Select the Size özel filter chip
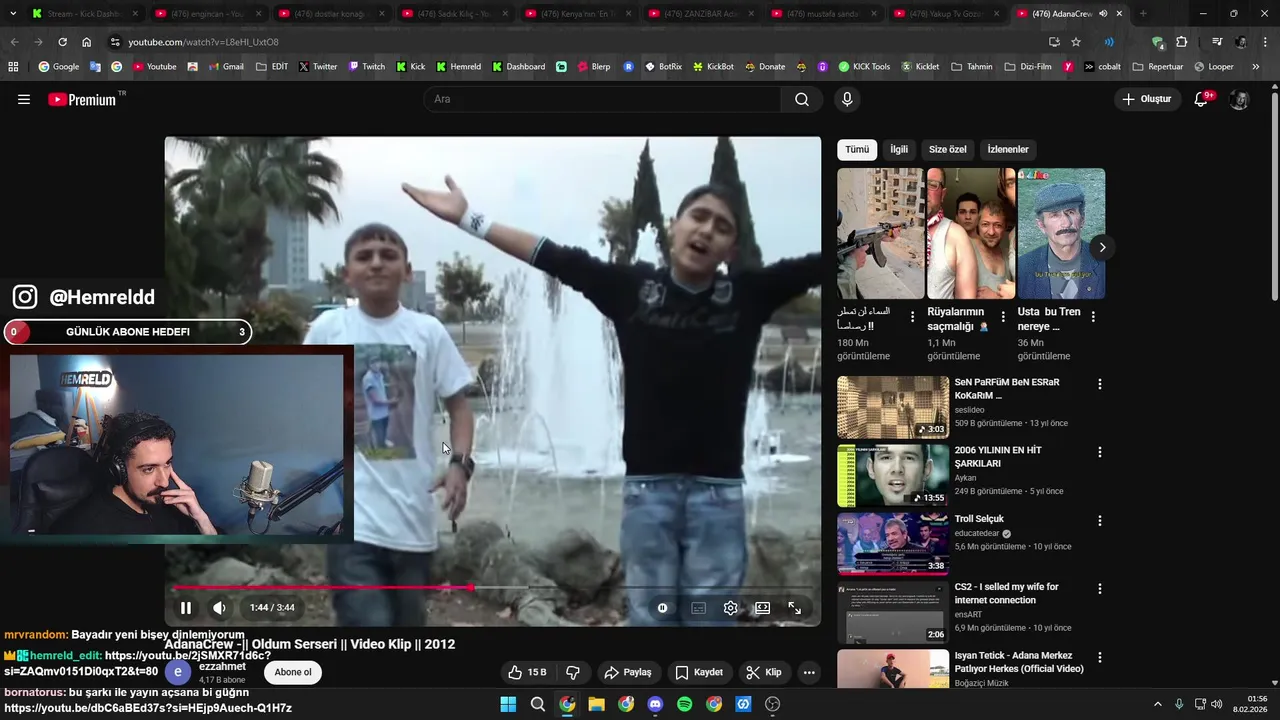 click(948, 149)
